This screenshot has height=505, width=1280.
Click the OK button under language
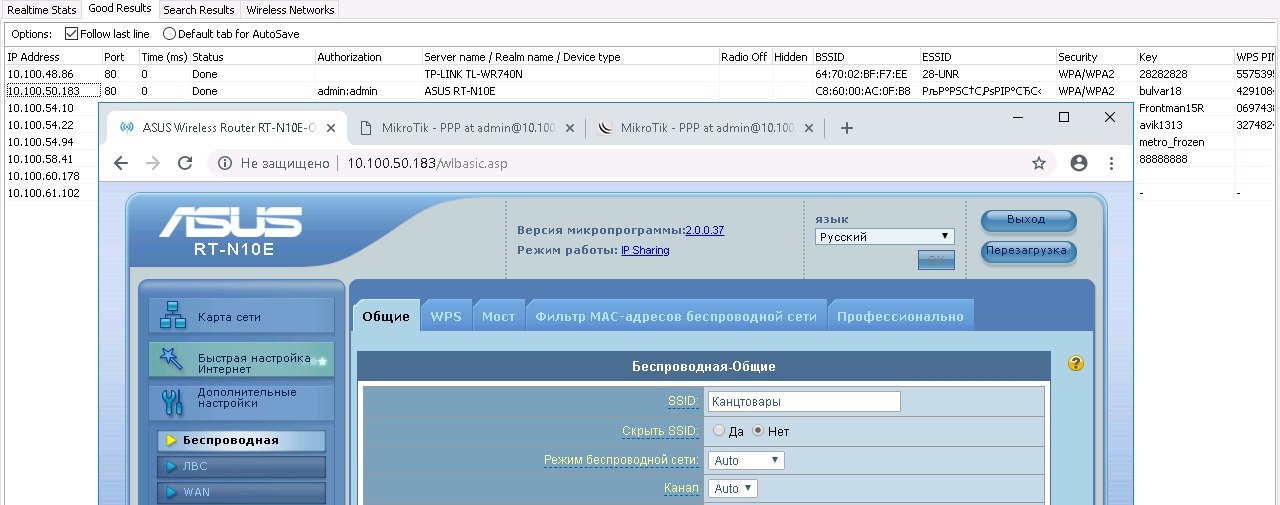pos(936,260)
